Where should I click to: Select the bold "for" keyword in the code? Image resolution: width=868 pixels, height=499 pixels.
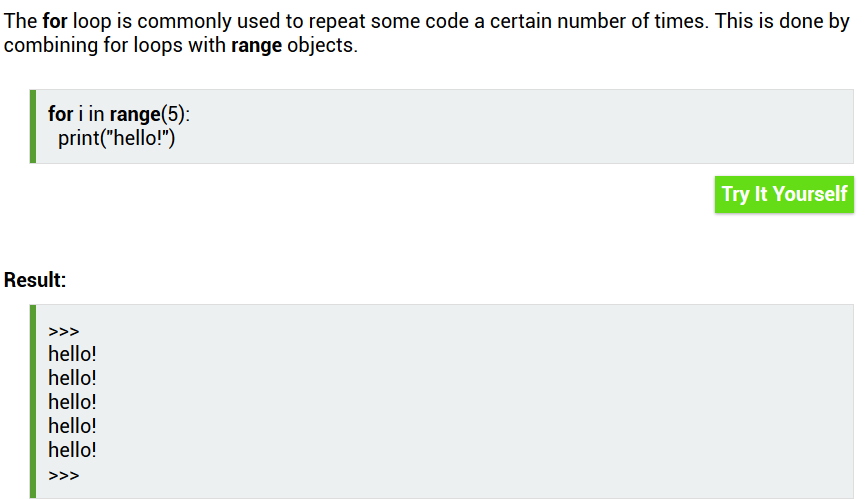click(60, 114)
